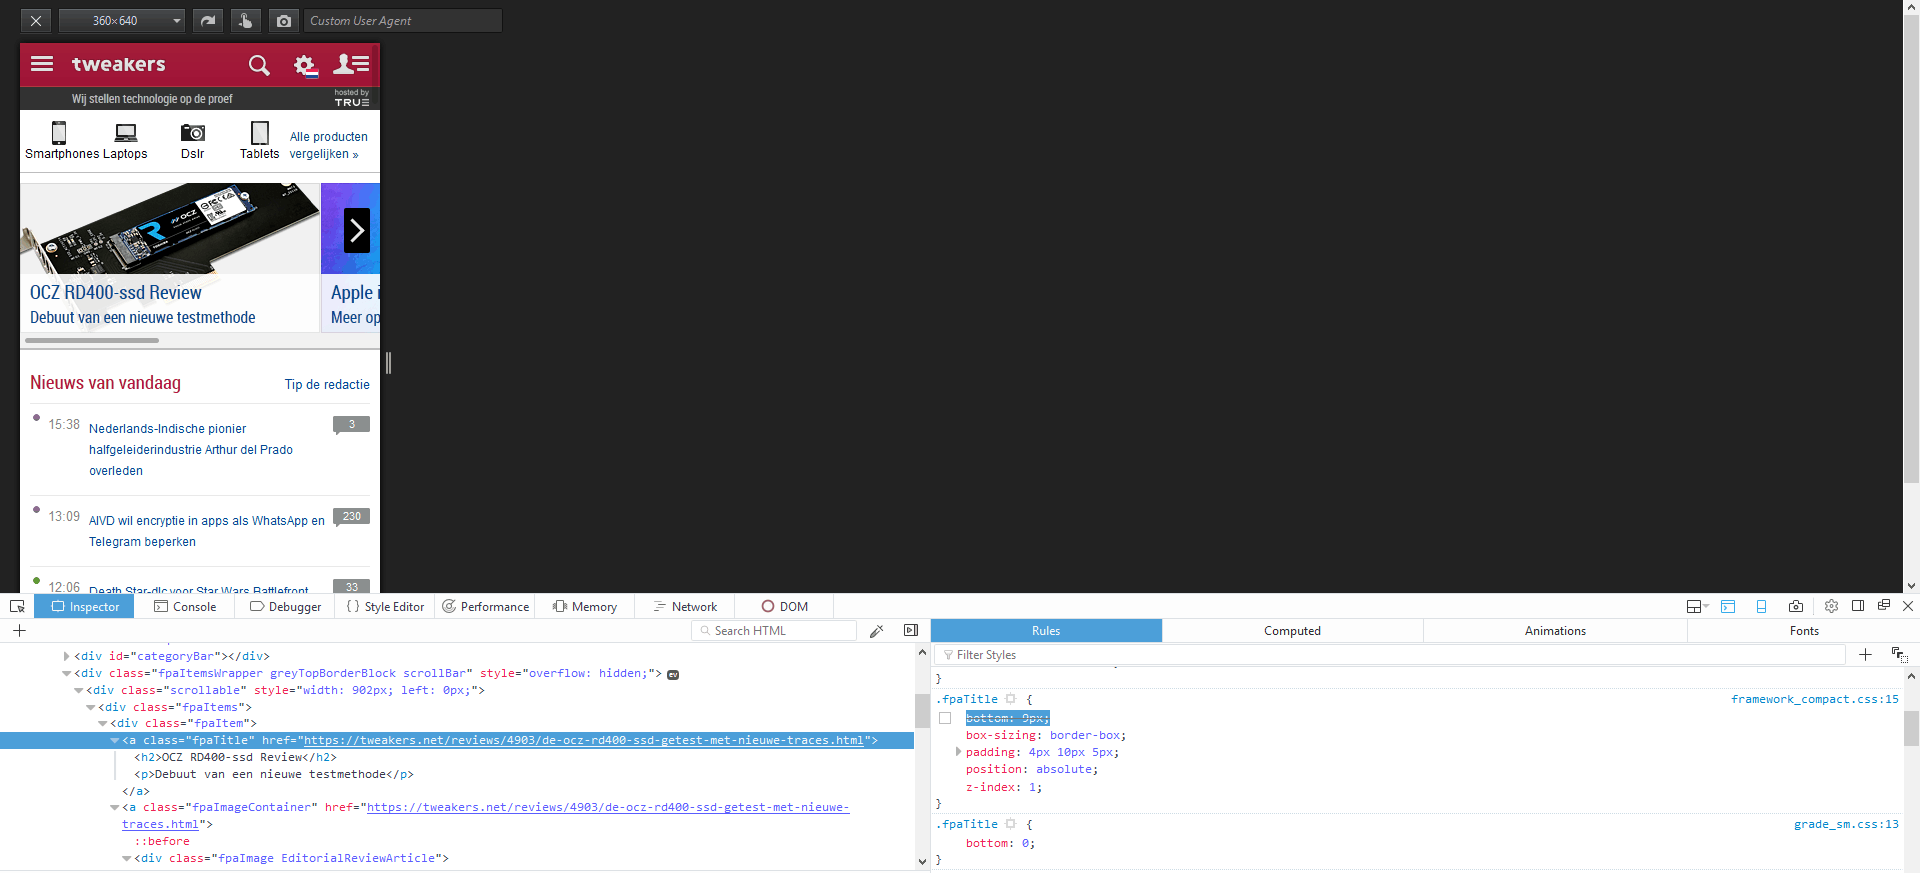Viewport: 1920px width, 873px height.
Task: Open the Smartphones category
Action: click(x=61, y=141)
